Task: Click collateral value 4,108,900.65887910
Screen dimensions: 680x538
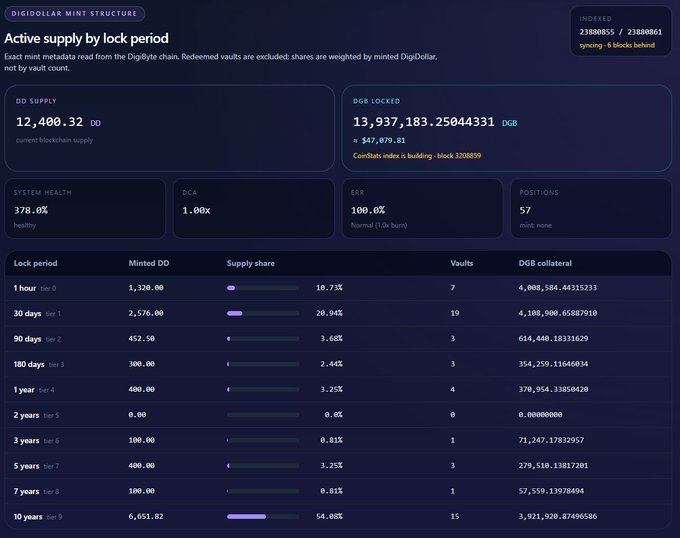Action: [558, 313]
